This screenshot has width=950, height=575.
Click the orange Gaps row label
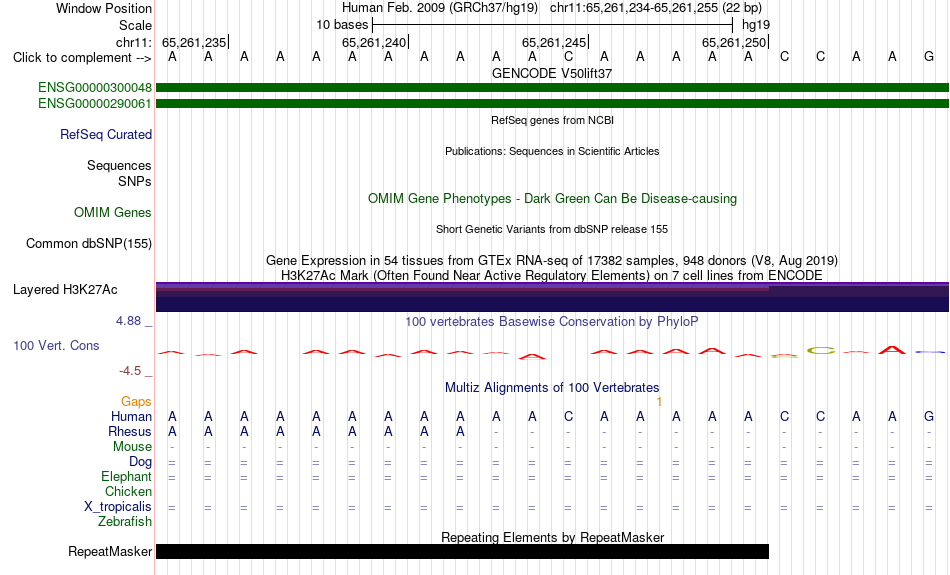(x=136, y=402)
